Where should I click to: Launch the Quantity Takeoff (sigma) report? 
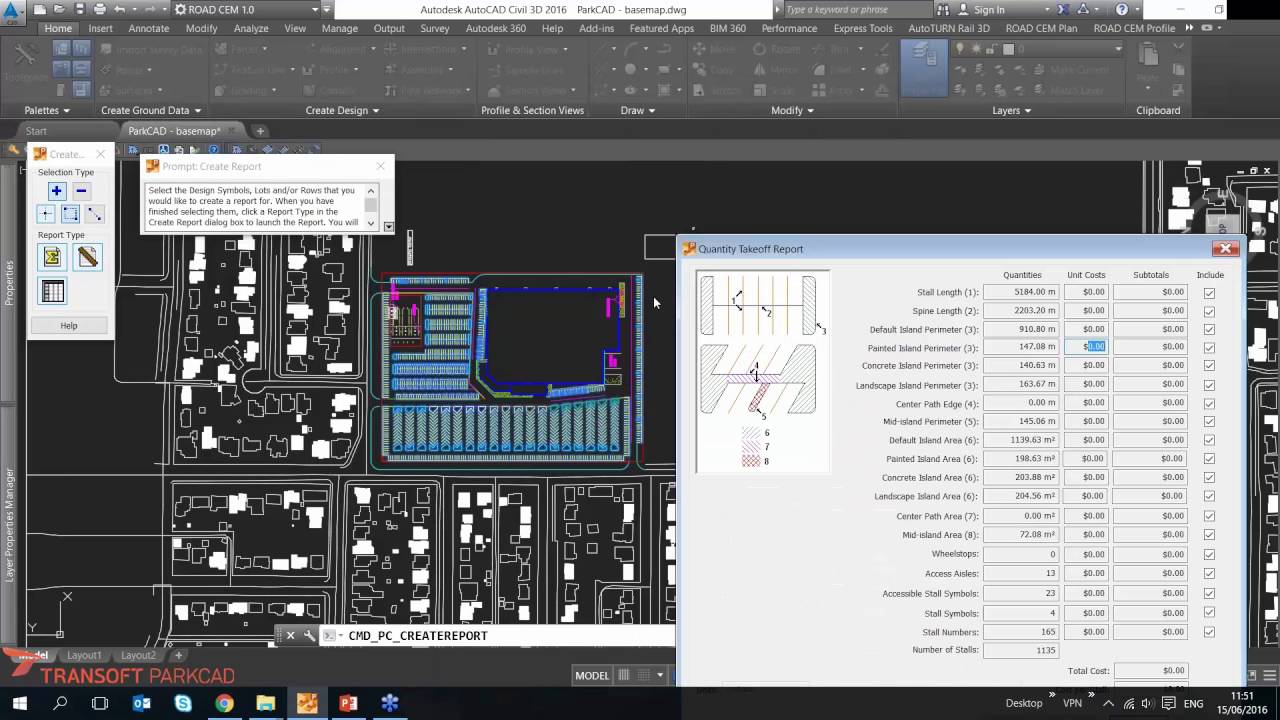[53, 258]
